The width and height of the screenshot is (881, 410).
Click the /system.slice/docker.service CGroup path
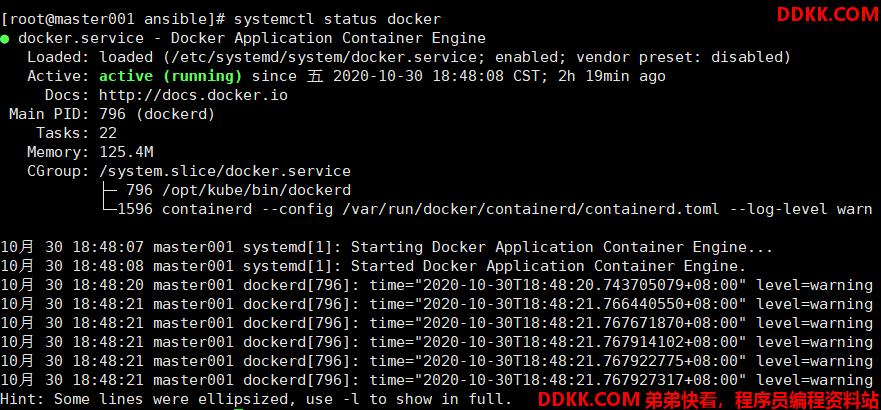225,171
